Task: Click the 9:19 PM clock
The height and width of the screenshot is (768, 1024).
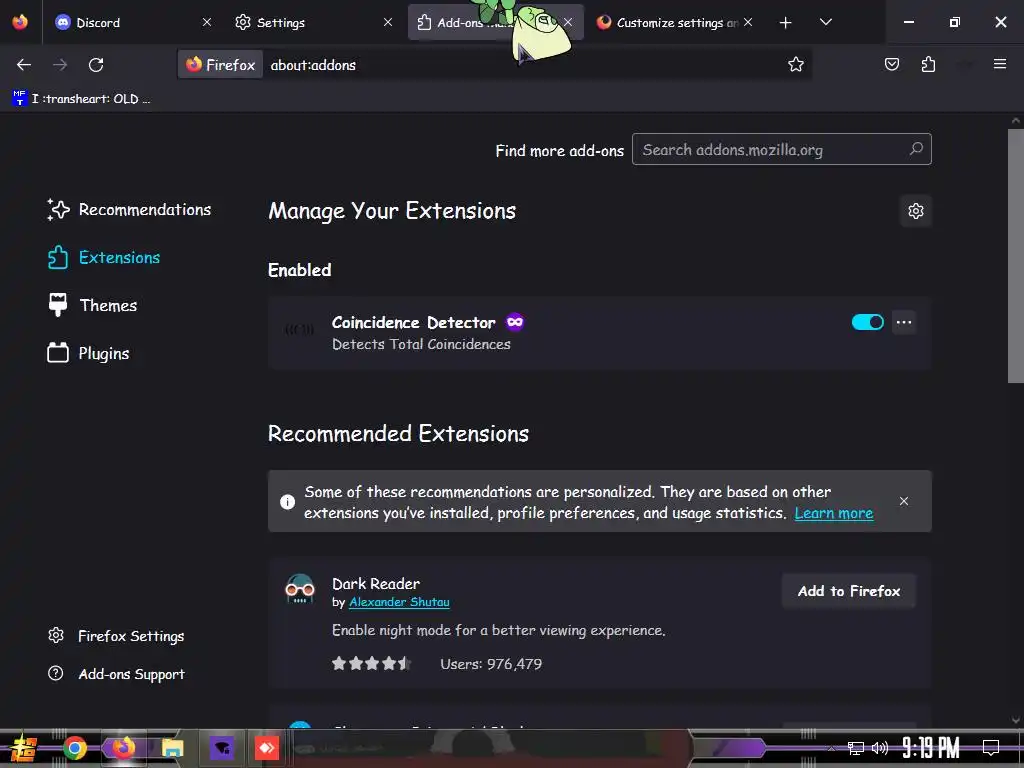Action: click(930, 747)
